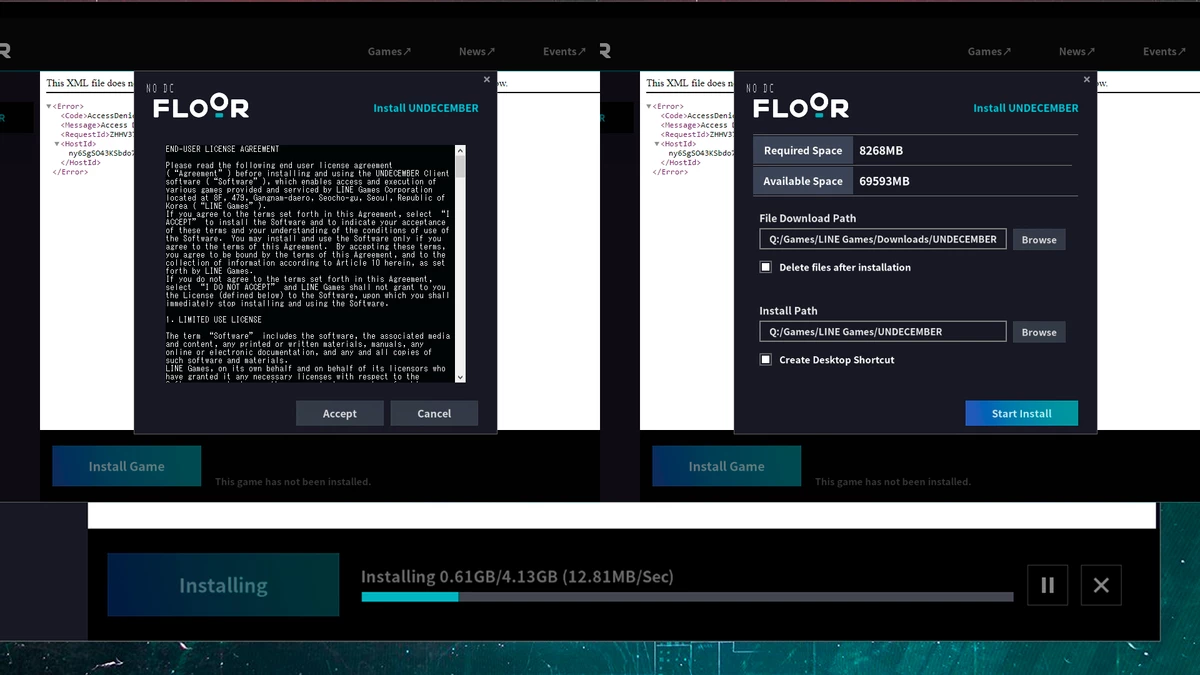Open the News menu above the license dialog

(477, 51)
